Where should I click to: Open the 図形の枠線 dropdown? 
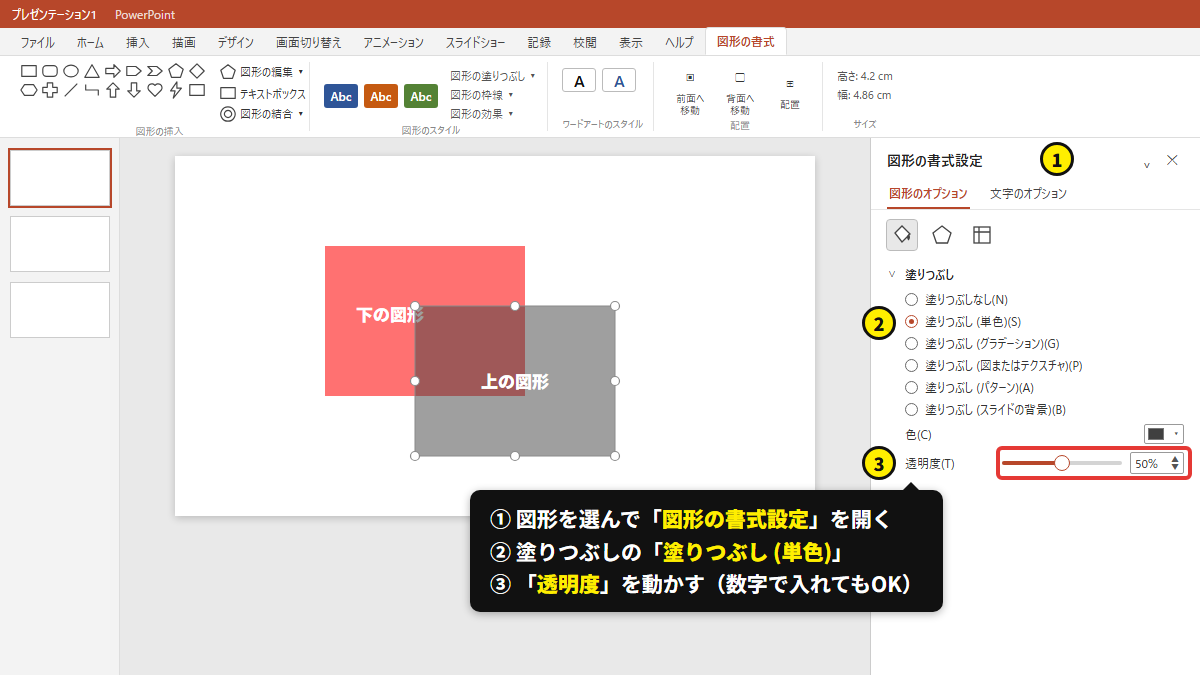coord(482,95)
